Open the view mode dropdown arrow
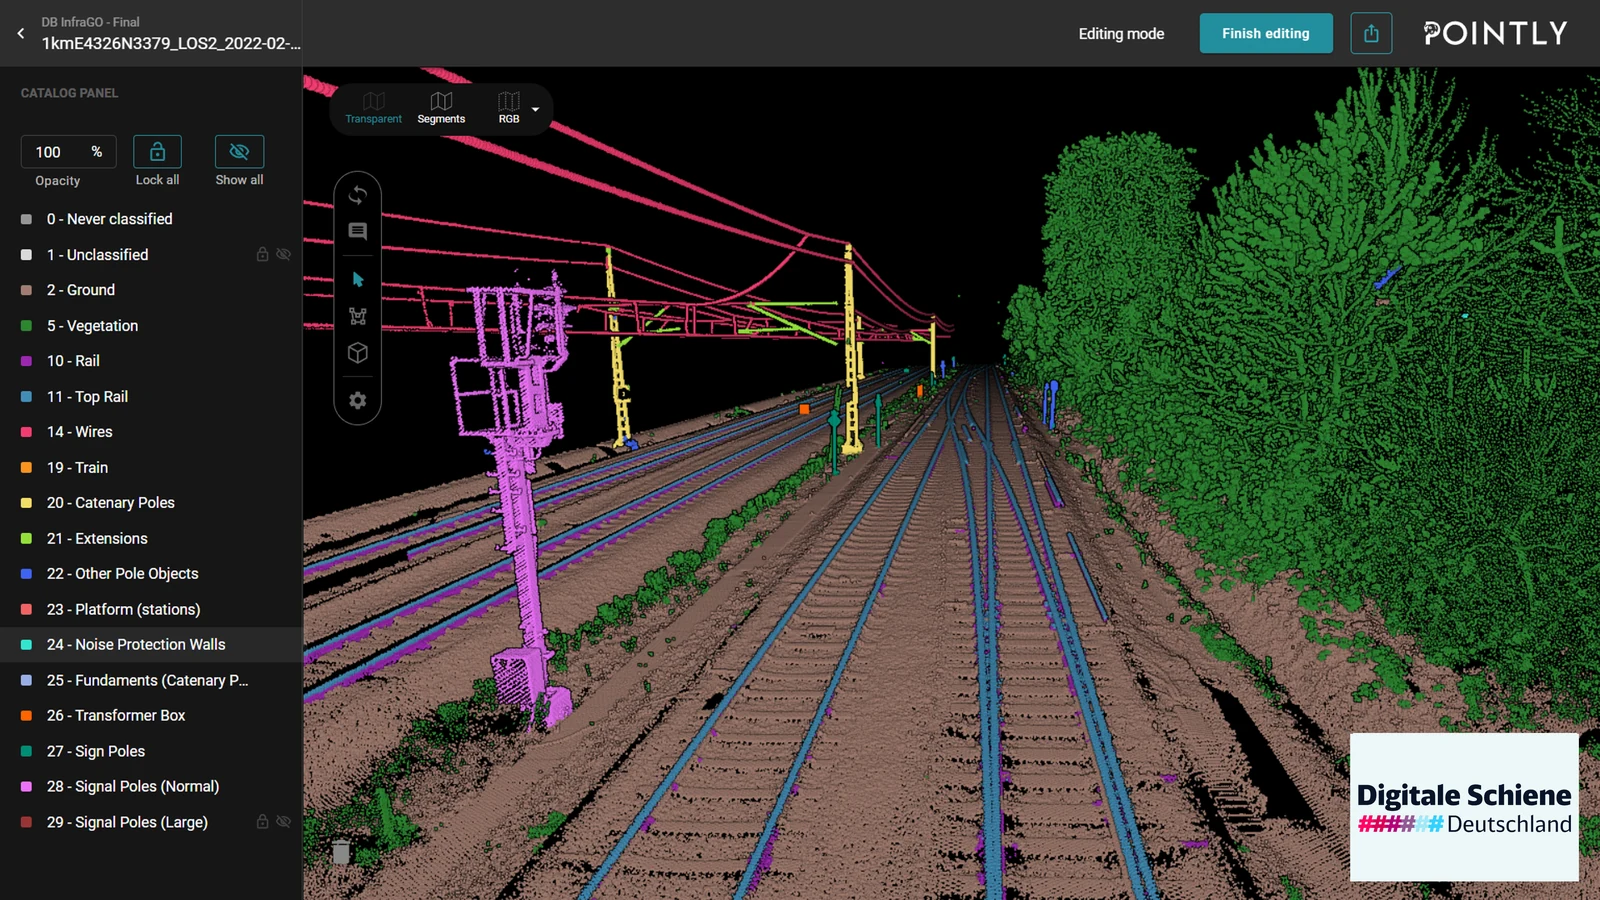The image size is (1600, 900). pyautogui.click(x=536, y=109)
